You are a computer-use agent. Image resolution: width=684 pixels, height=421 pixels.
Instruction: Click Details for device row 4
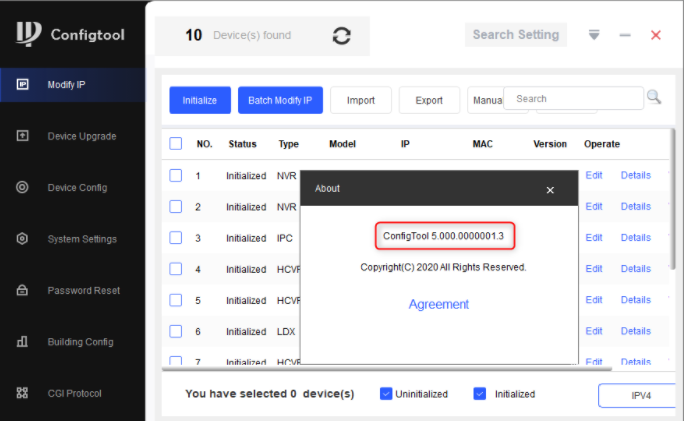[x=636, y=269]
